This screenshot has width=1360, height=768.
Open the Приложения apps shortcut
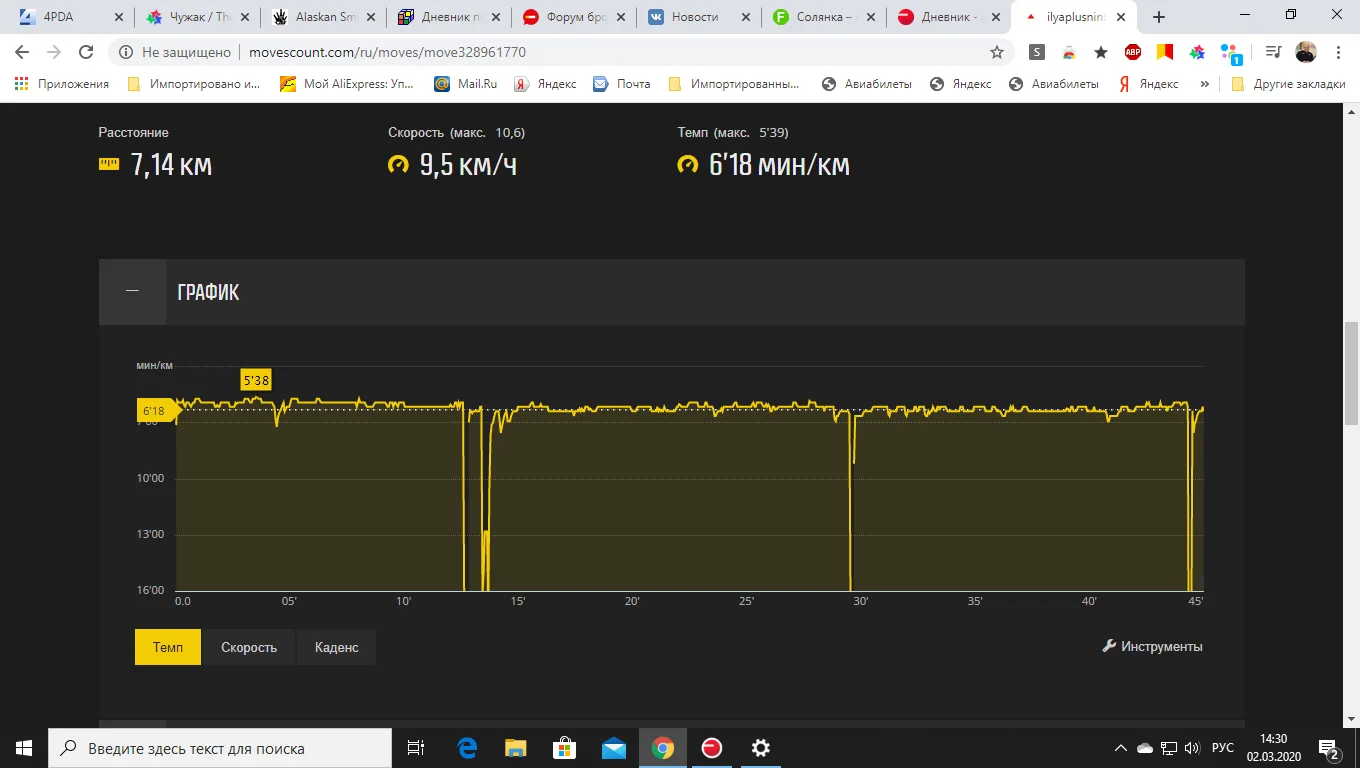[62, 84]
